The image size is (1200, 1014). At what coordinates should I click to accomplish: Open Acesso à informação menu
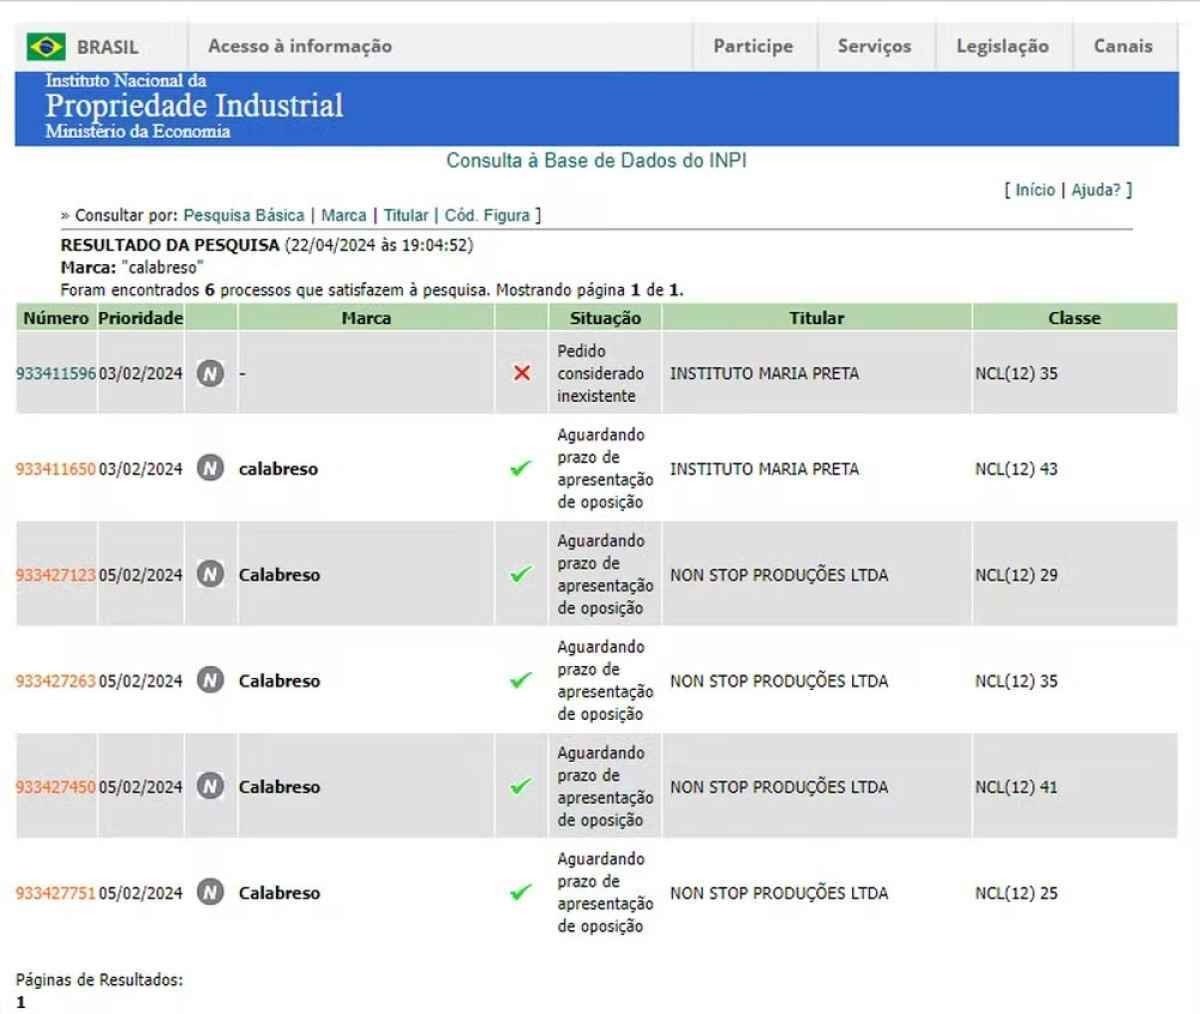[x=300, y=46]
